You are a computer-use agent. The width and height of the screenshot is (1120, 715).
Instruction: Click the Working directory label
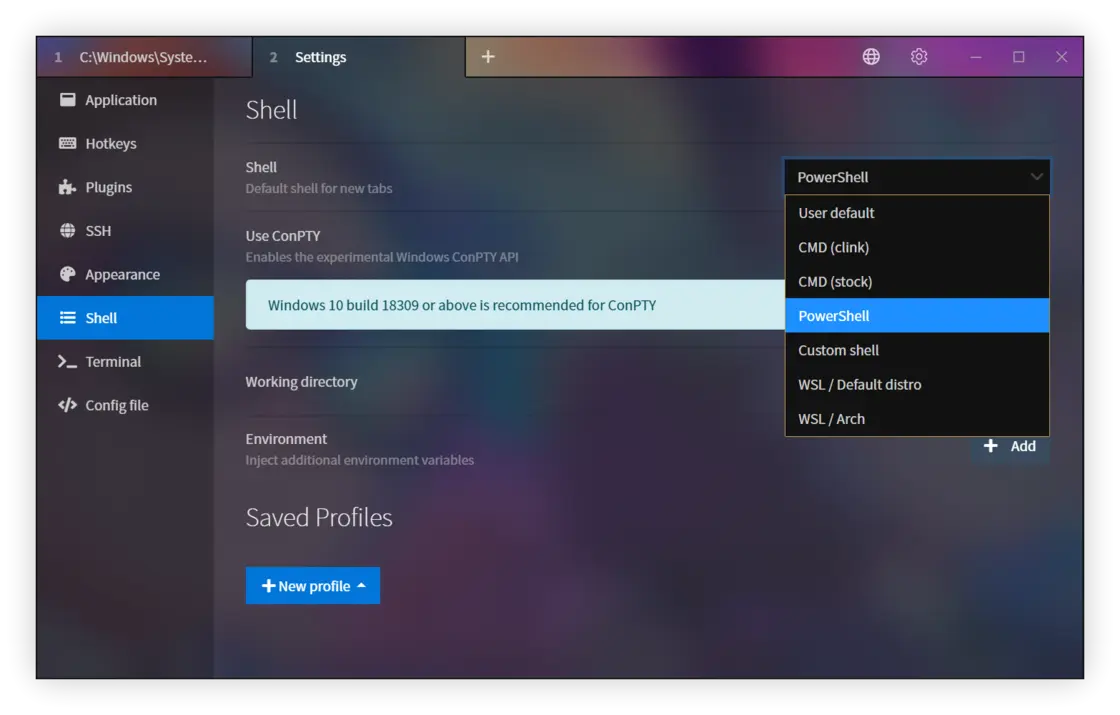[301, 381]
